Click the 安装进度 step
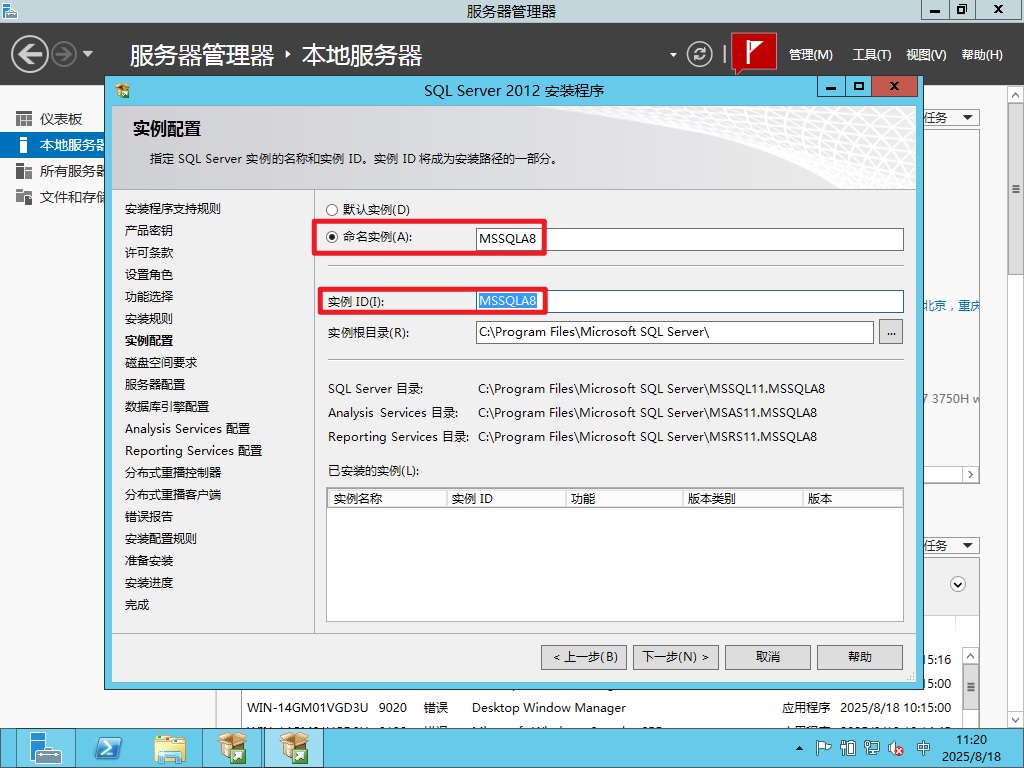The width and height of the screenshot is (1024, 768). 149,583
